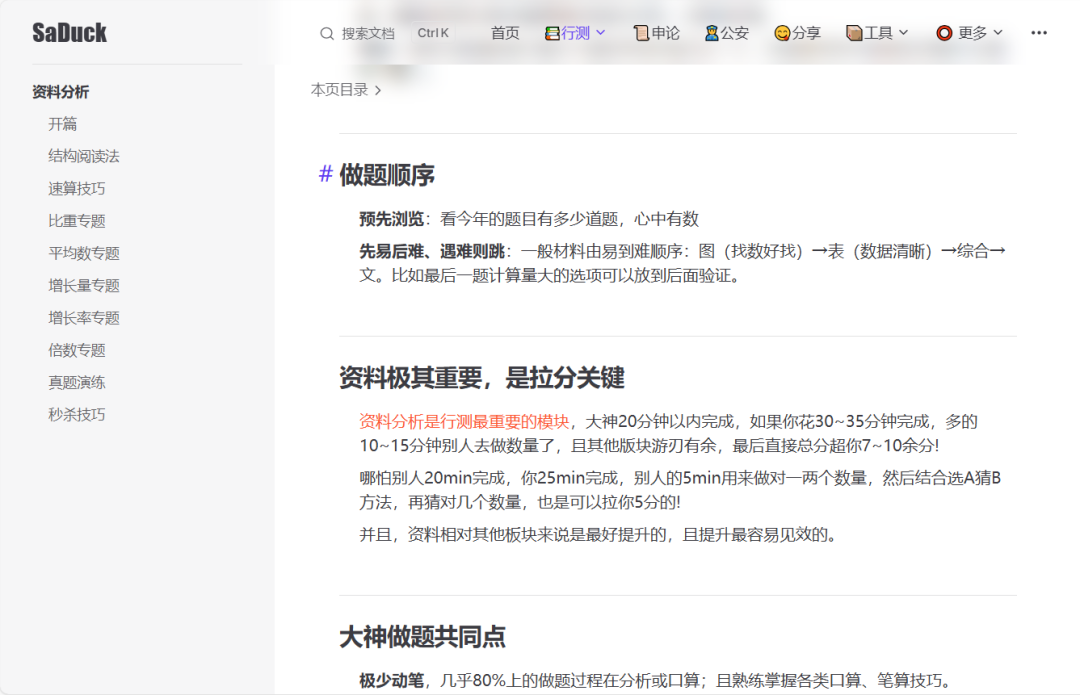1080x695 pixels.
Task: Click the # anchor beside 做题顺序
Action: 326,174
